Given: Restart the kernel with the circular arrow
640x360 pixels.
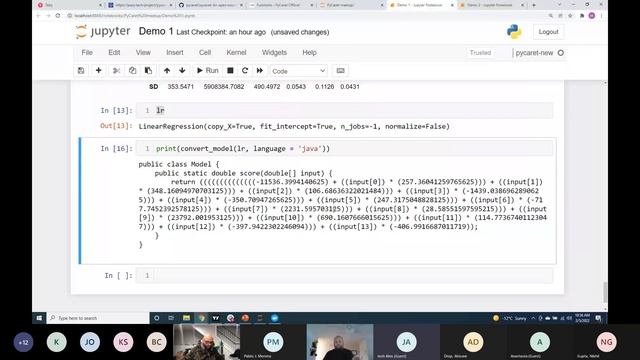Looking at the screenshot, I should [245, 71].
